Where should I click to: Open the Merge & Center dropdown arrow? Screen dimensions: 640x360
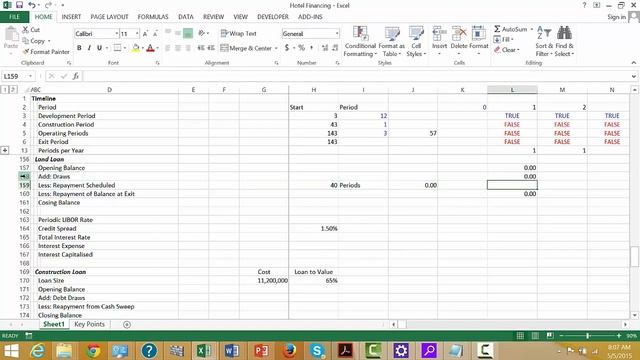point(276,48)
